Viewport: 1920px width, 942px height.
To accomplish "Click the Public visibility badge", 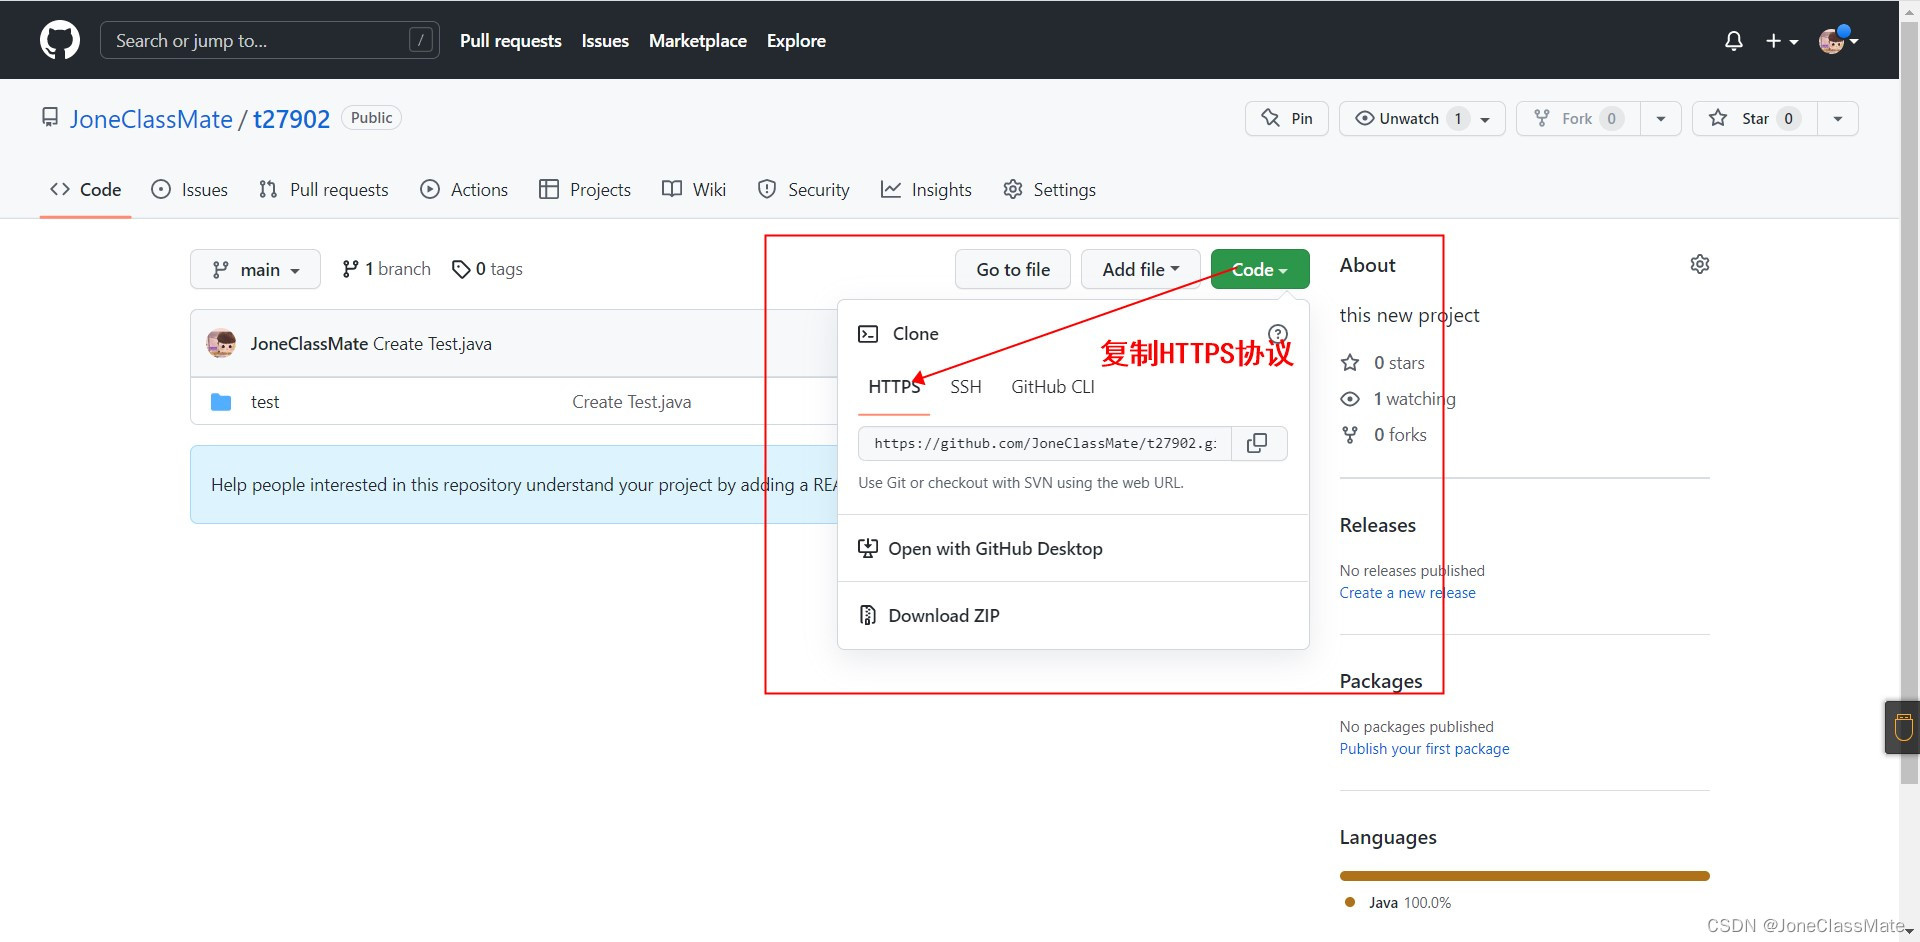I will pyautogui.click(x=372, y=118).
